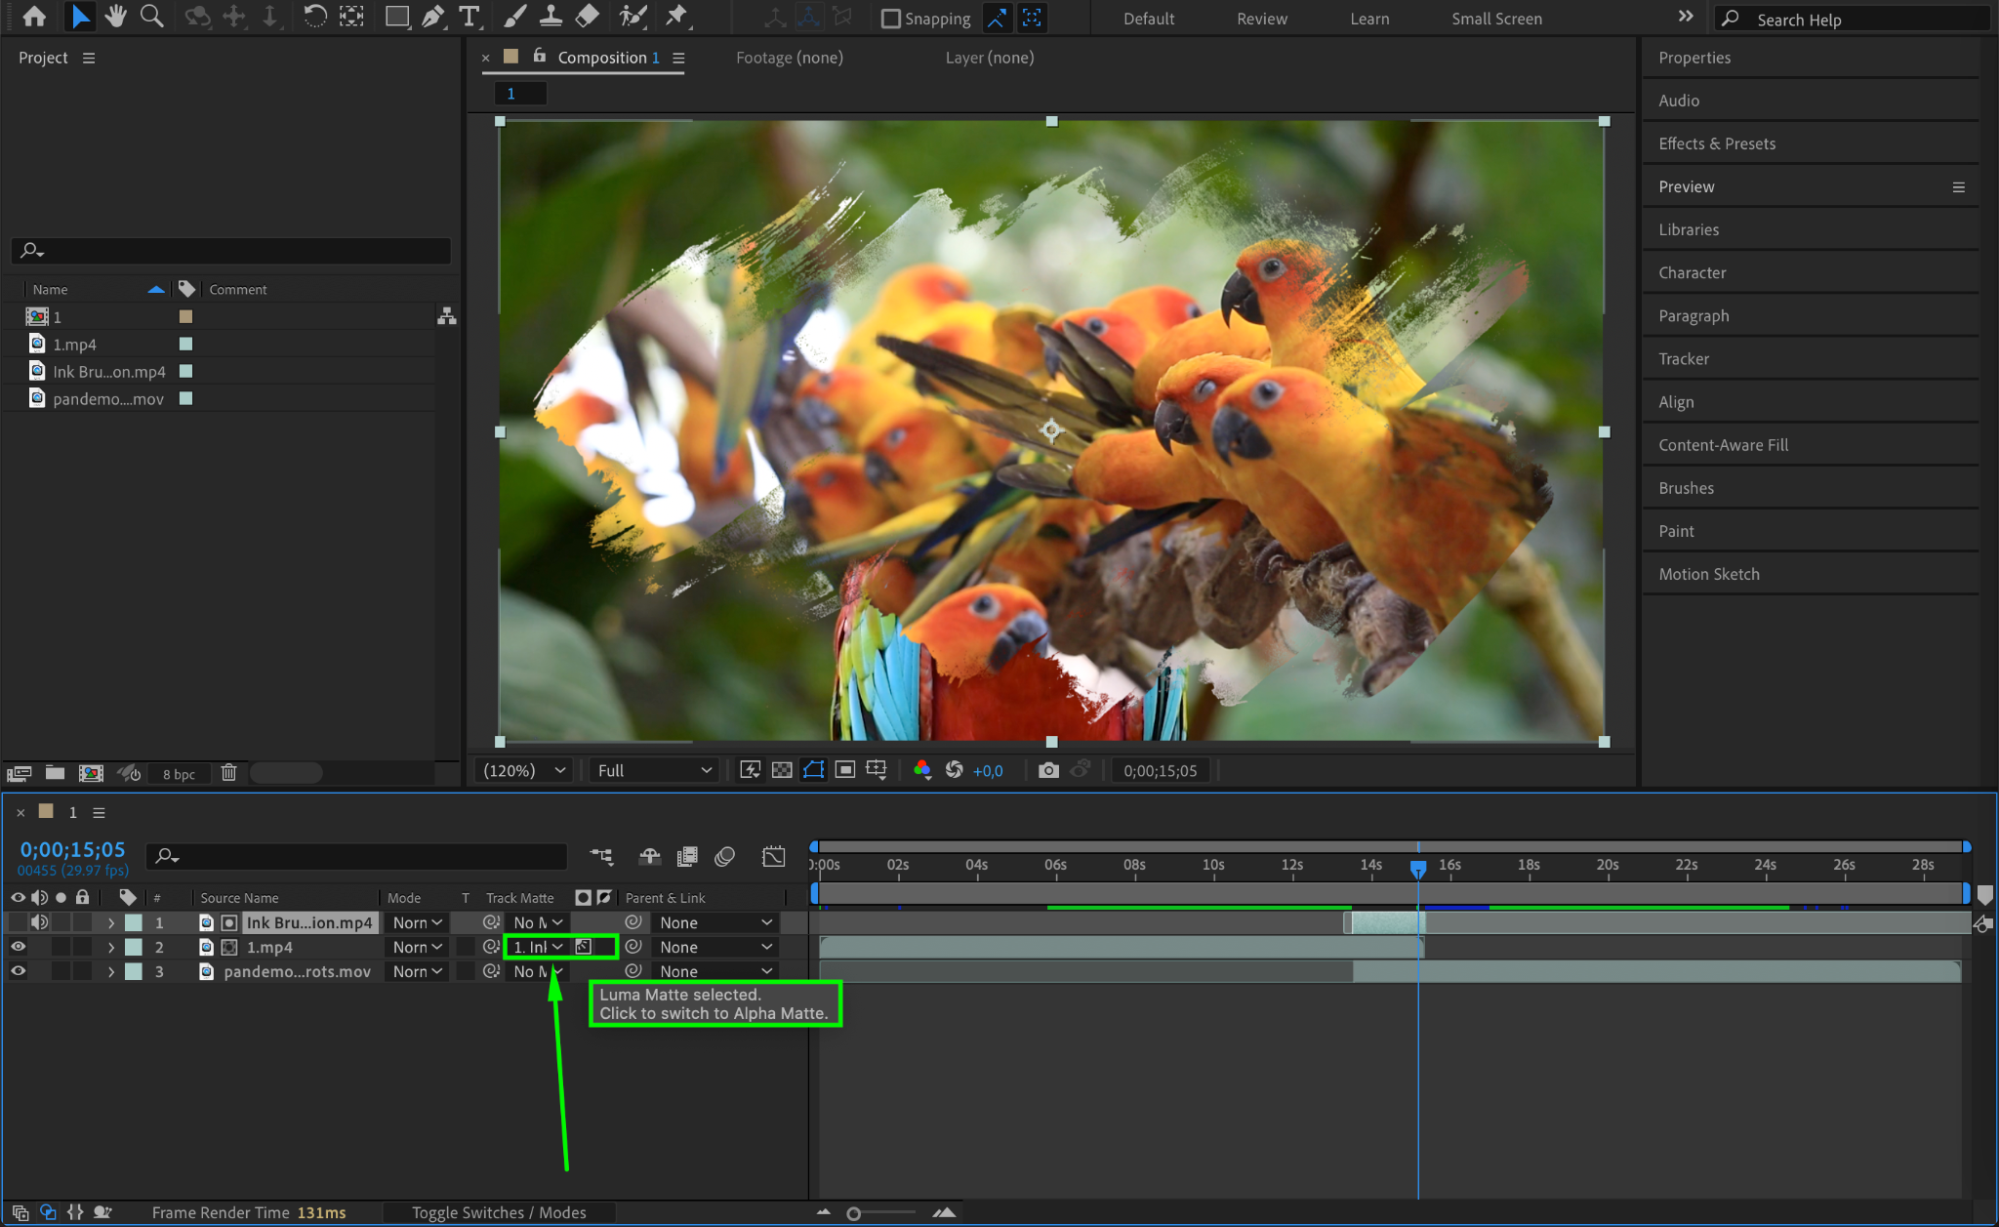The width and height of the screenshot is (1999, 1227).
Task: Select the Zoom tool in the toolbar
Action: [151, 16]
